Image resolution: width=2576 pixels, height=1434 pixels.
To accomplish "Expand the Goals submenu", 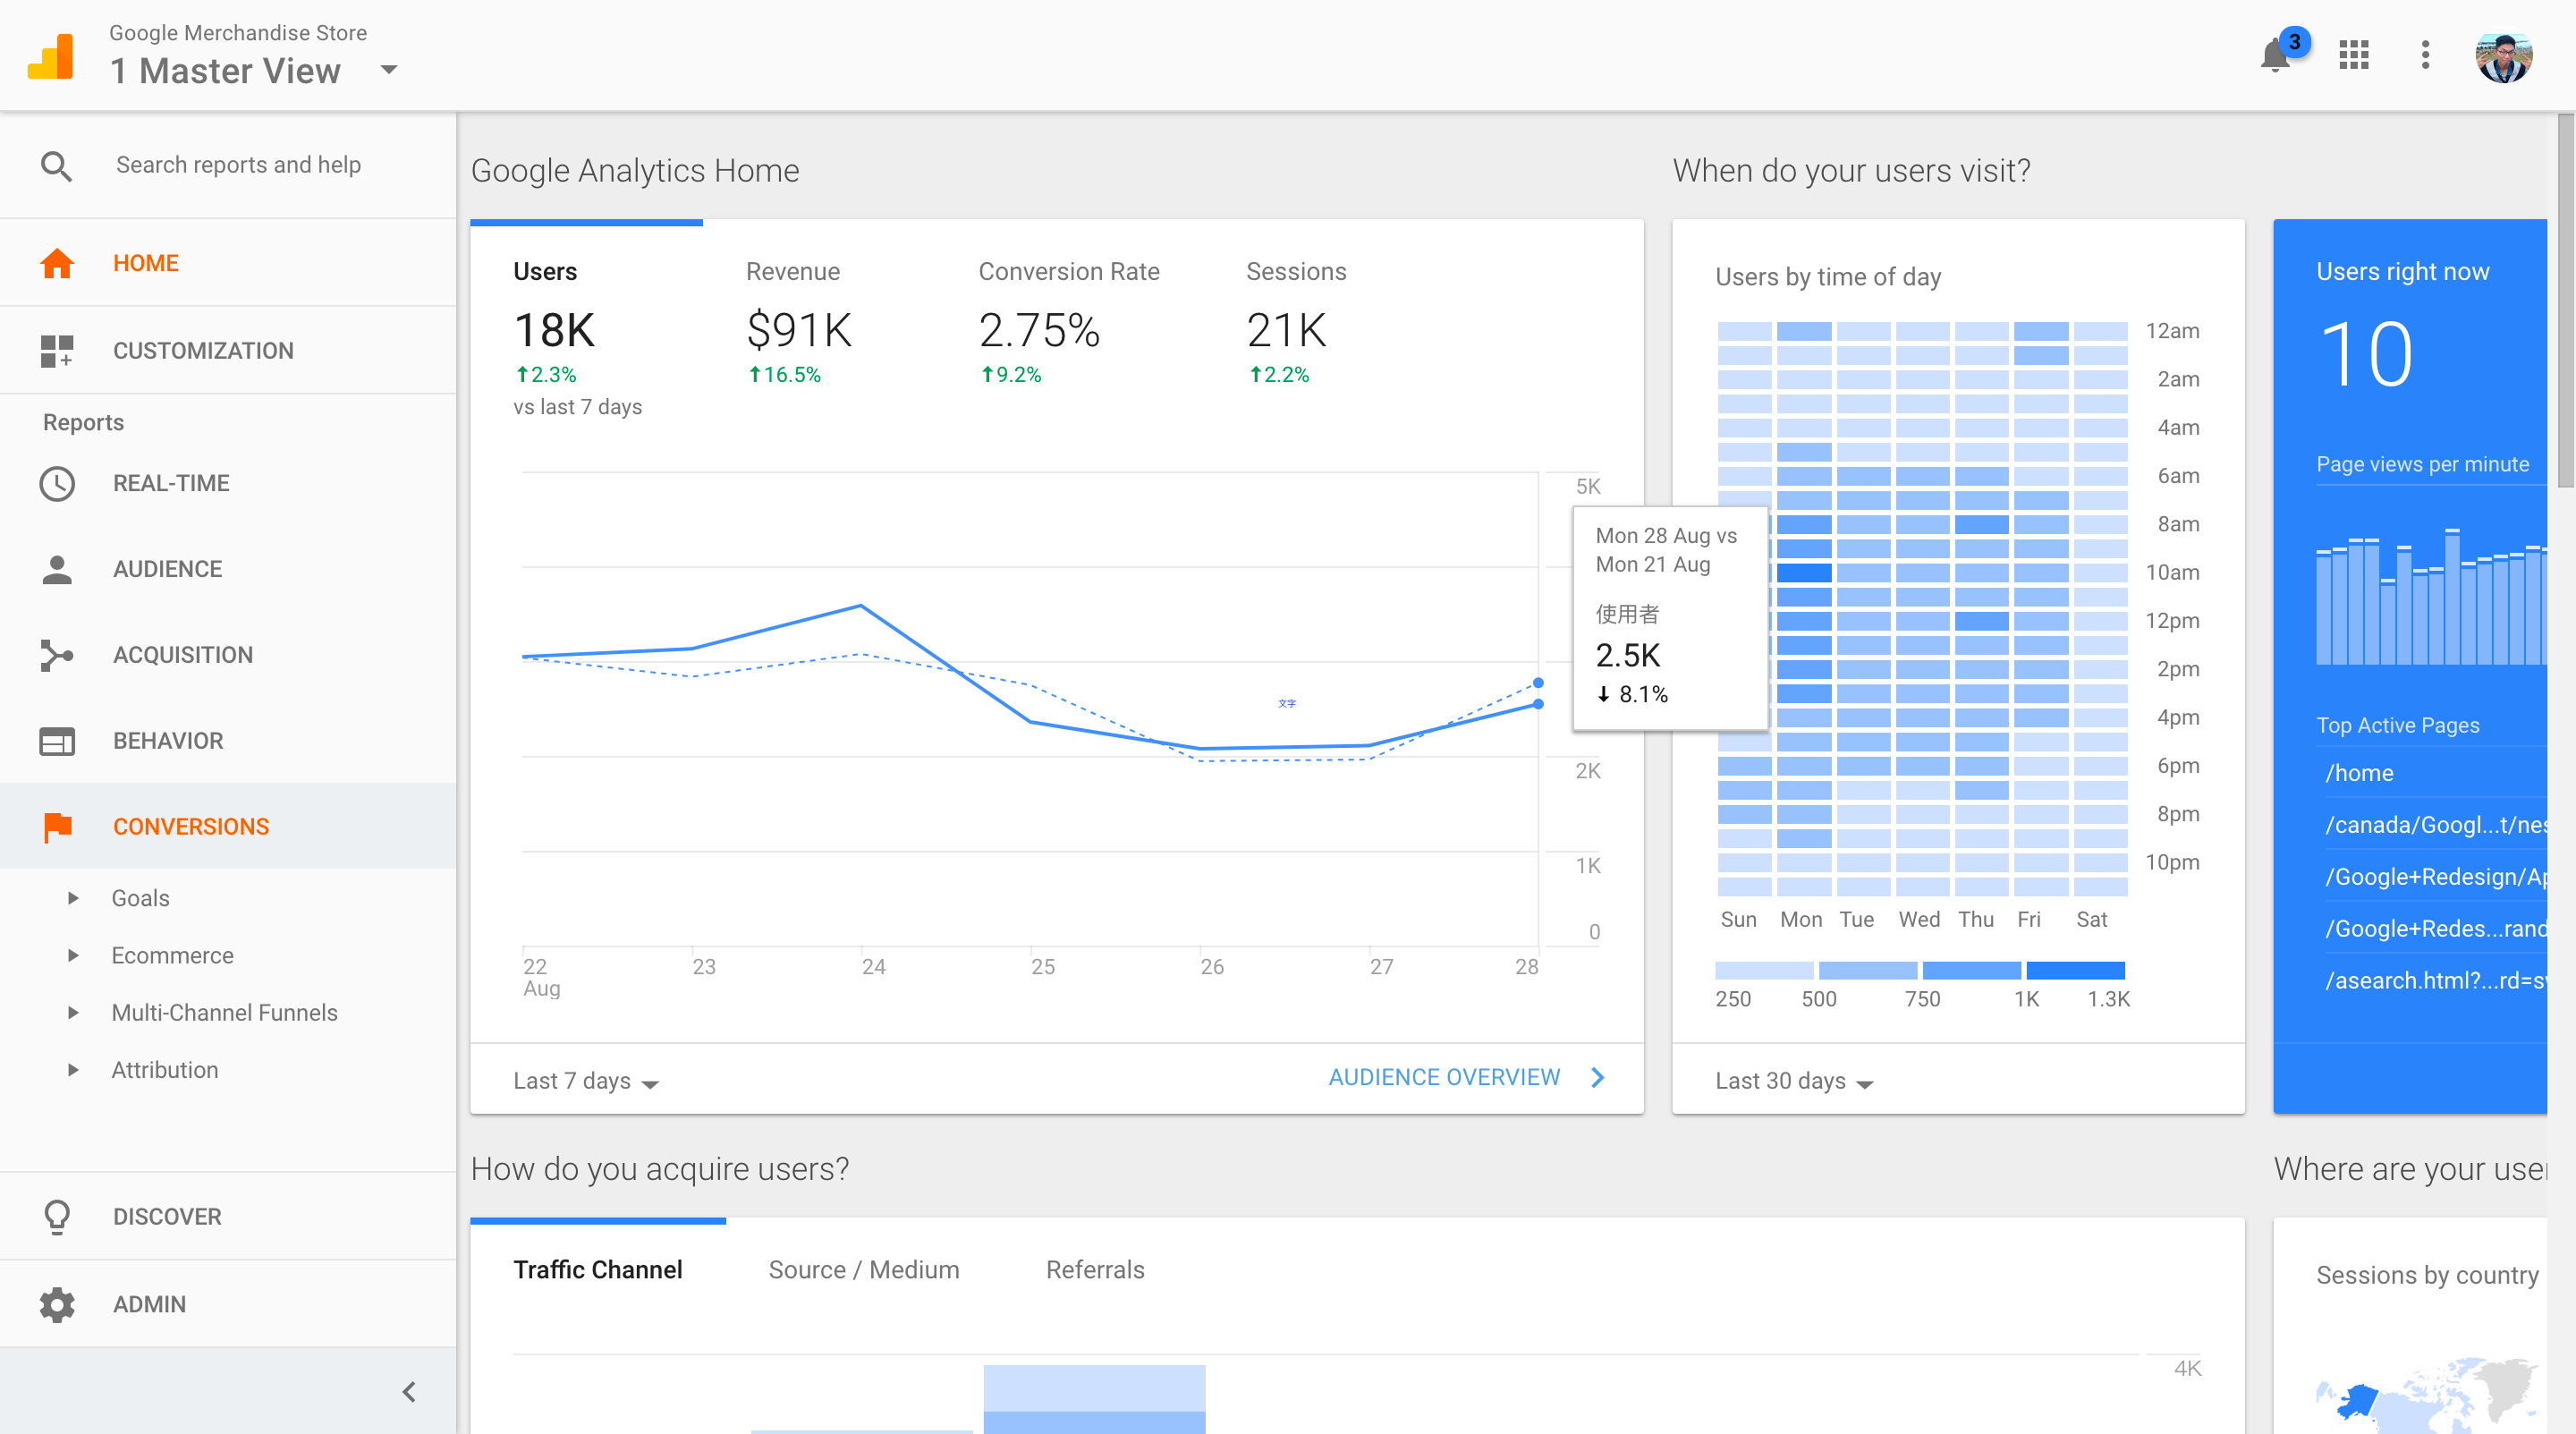I will 73,898.
